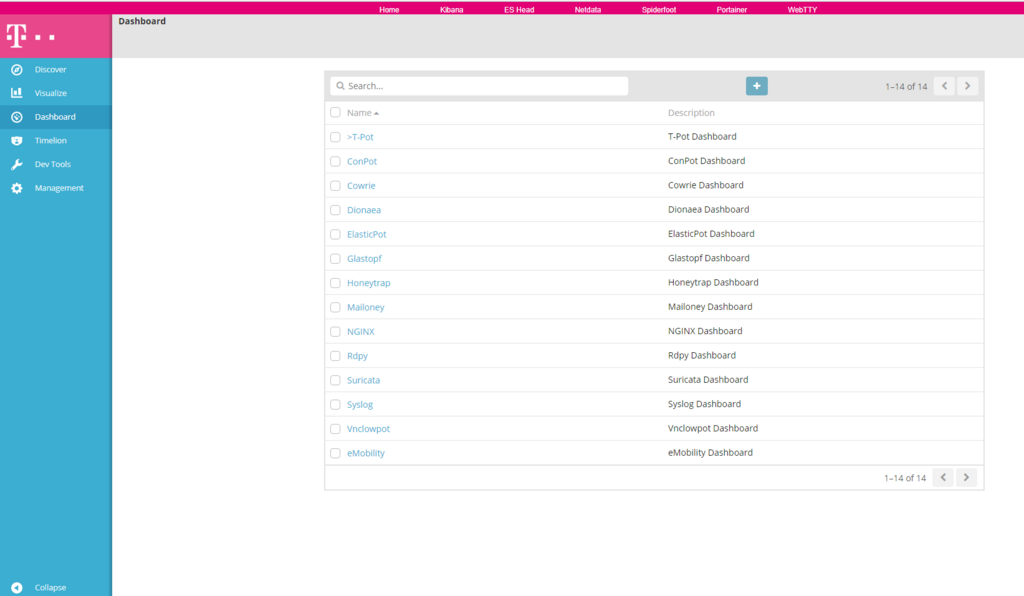
Task: Click the Visualize bar chart icon
Action: (17, 93)
